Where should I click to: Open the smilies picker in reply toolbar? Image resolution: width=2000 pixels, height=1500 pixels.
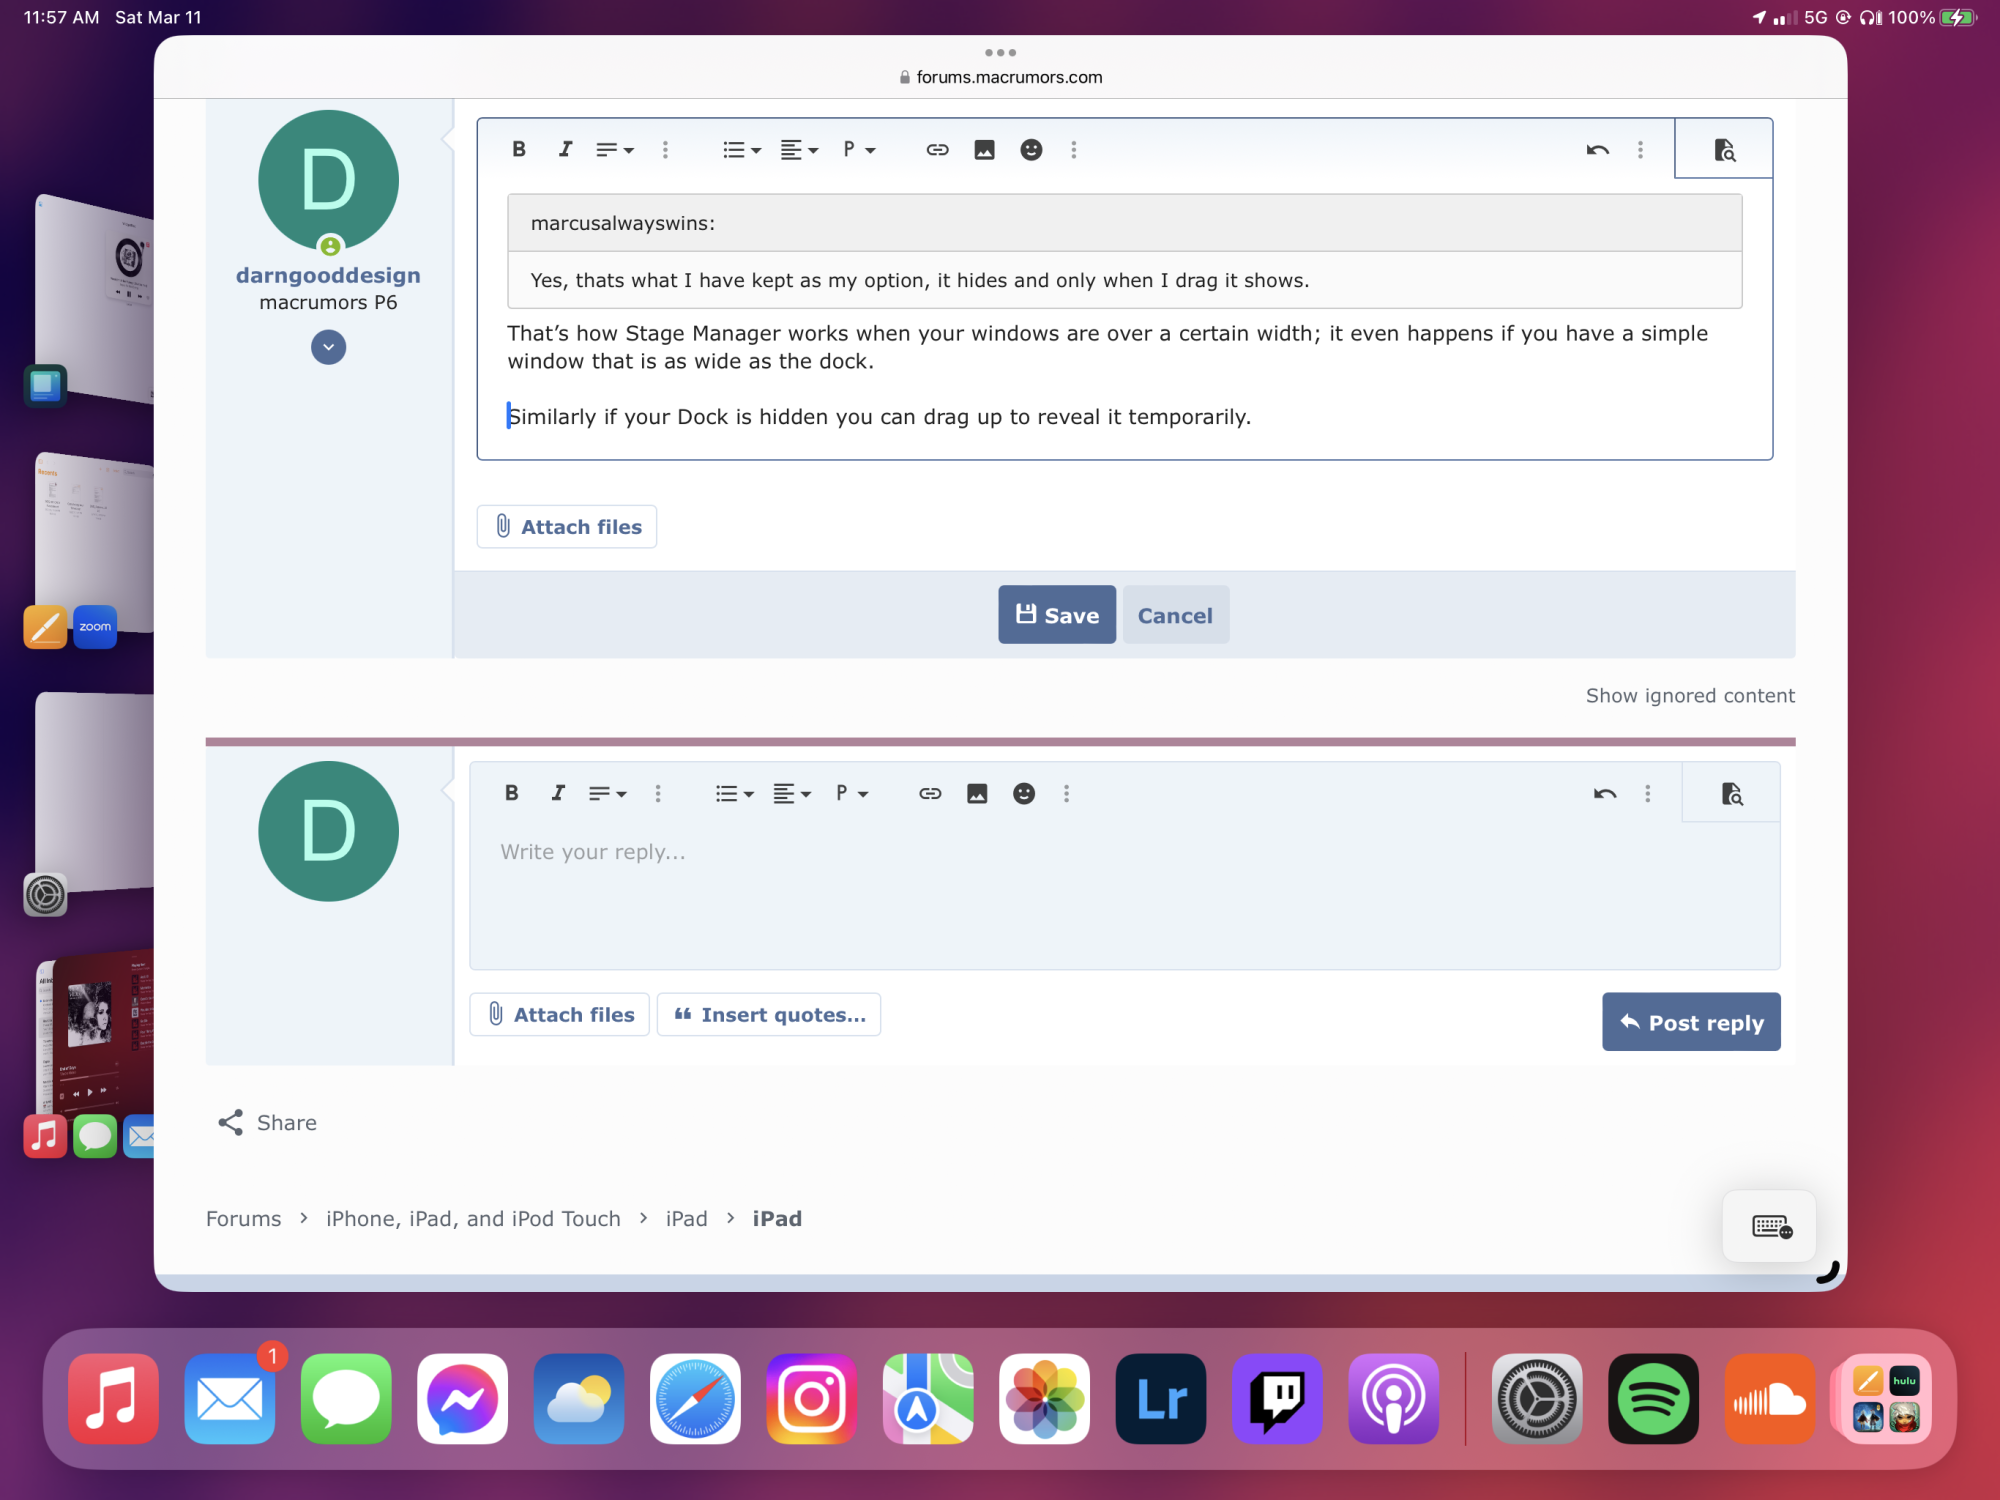click(x=1024, y=793)
